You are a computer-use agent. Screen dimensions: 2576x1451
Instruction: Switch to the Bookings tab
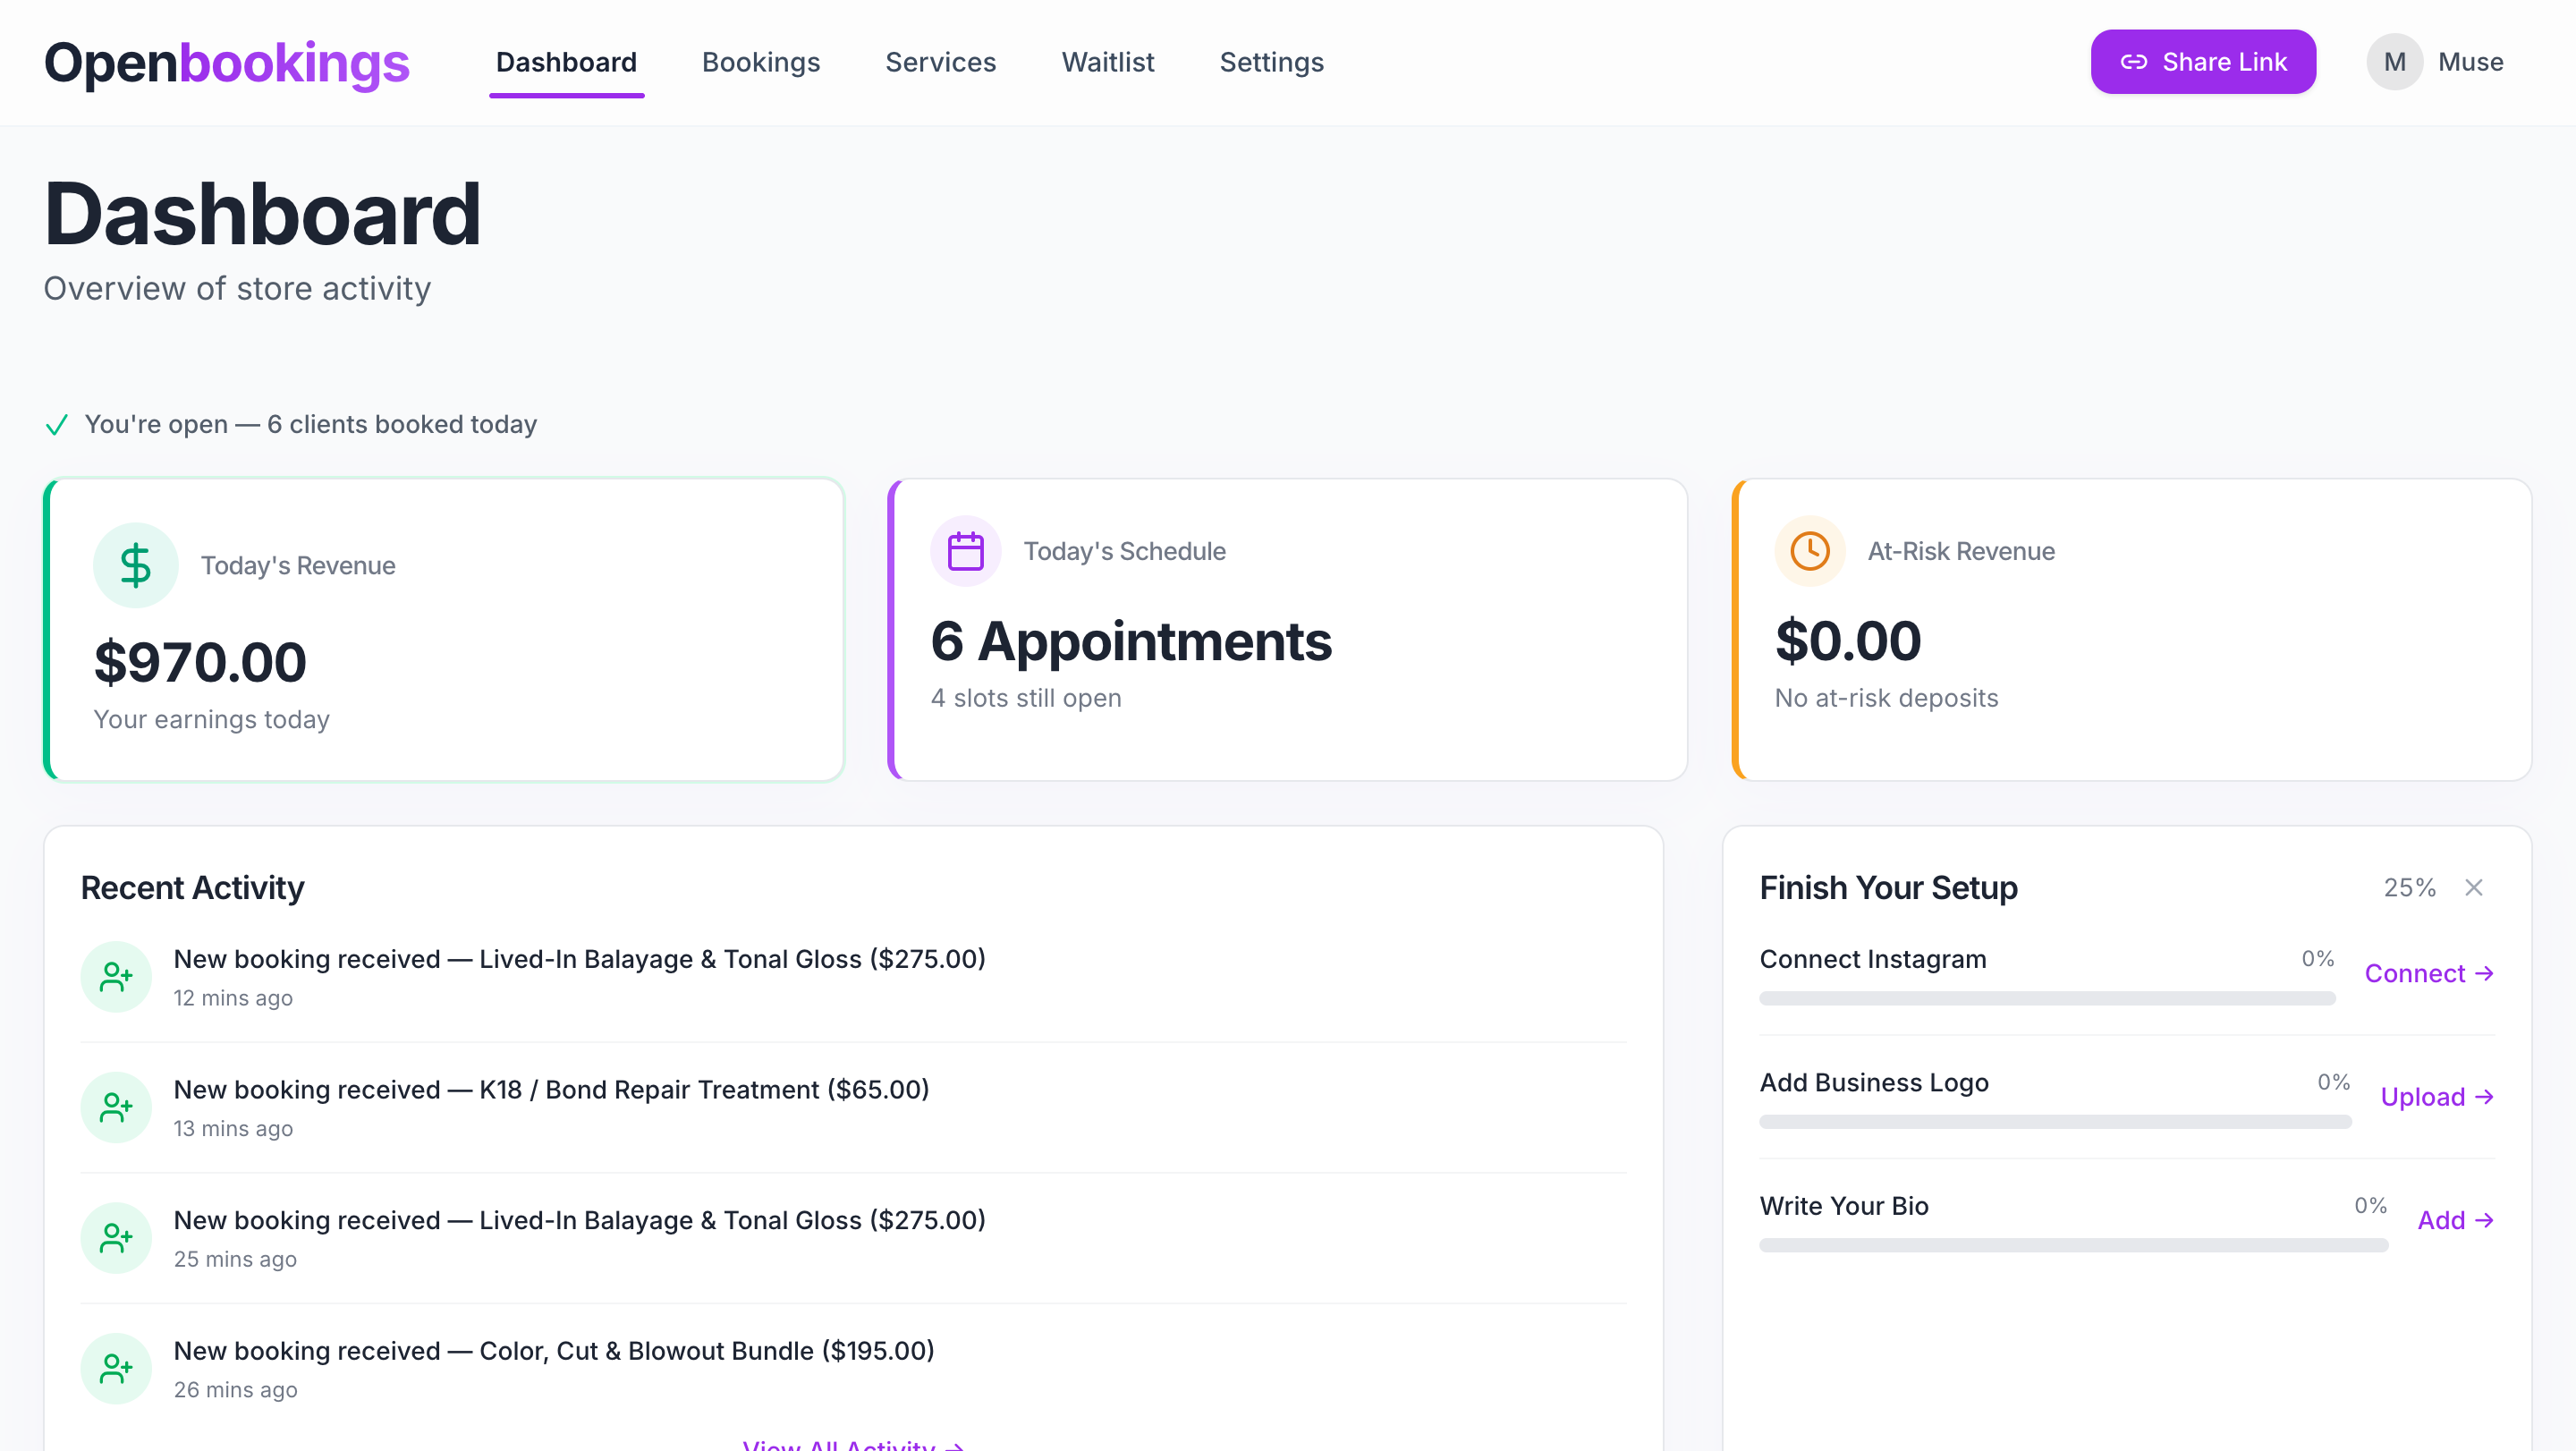761,62
